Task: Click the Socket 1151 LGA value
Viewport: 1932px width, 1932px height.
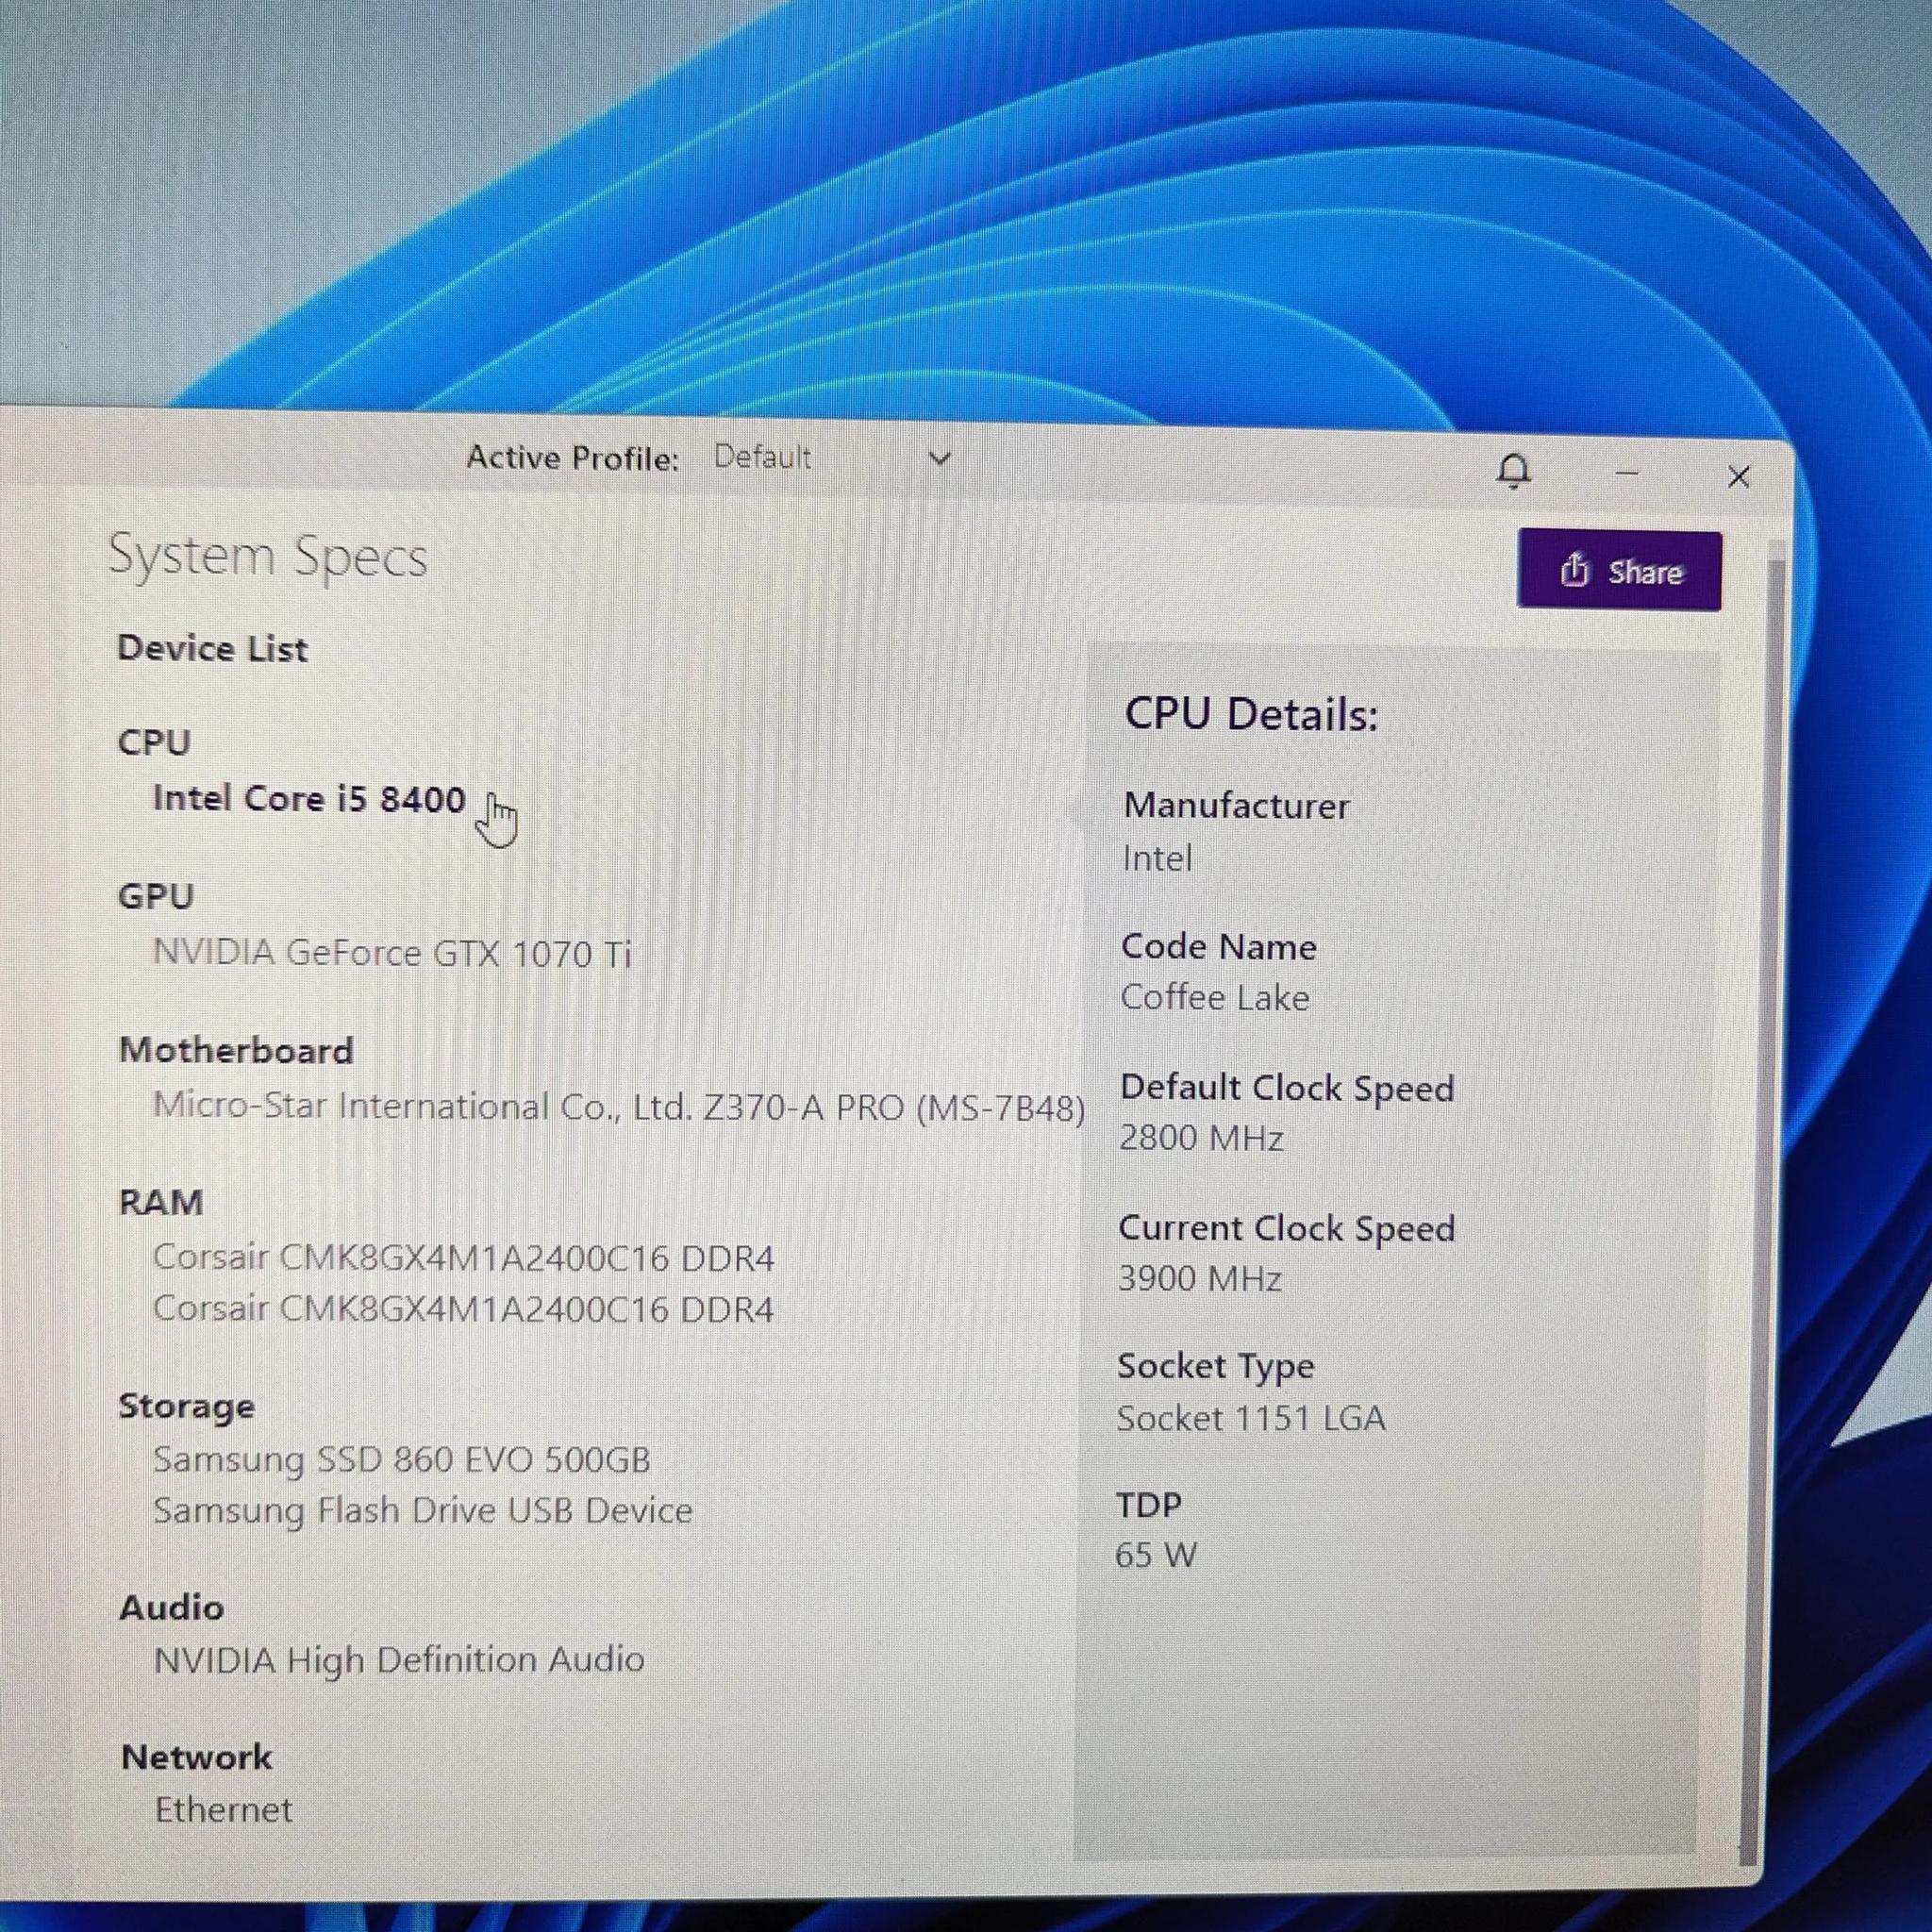Action: [x=1251, y=1418]
